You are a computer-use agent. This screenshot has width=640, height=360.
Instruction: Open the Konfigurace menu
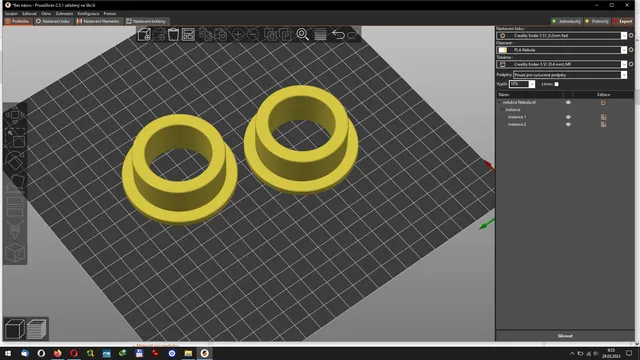click(x=88, y=13)
